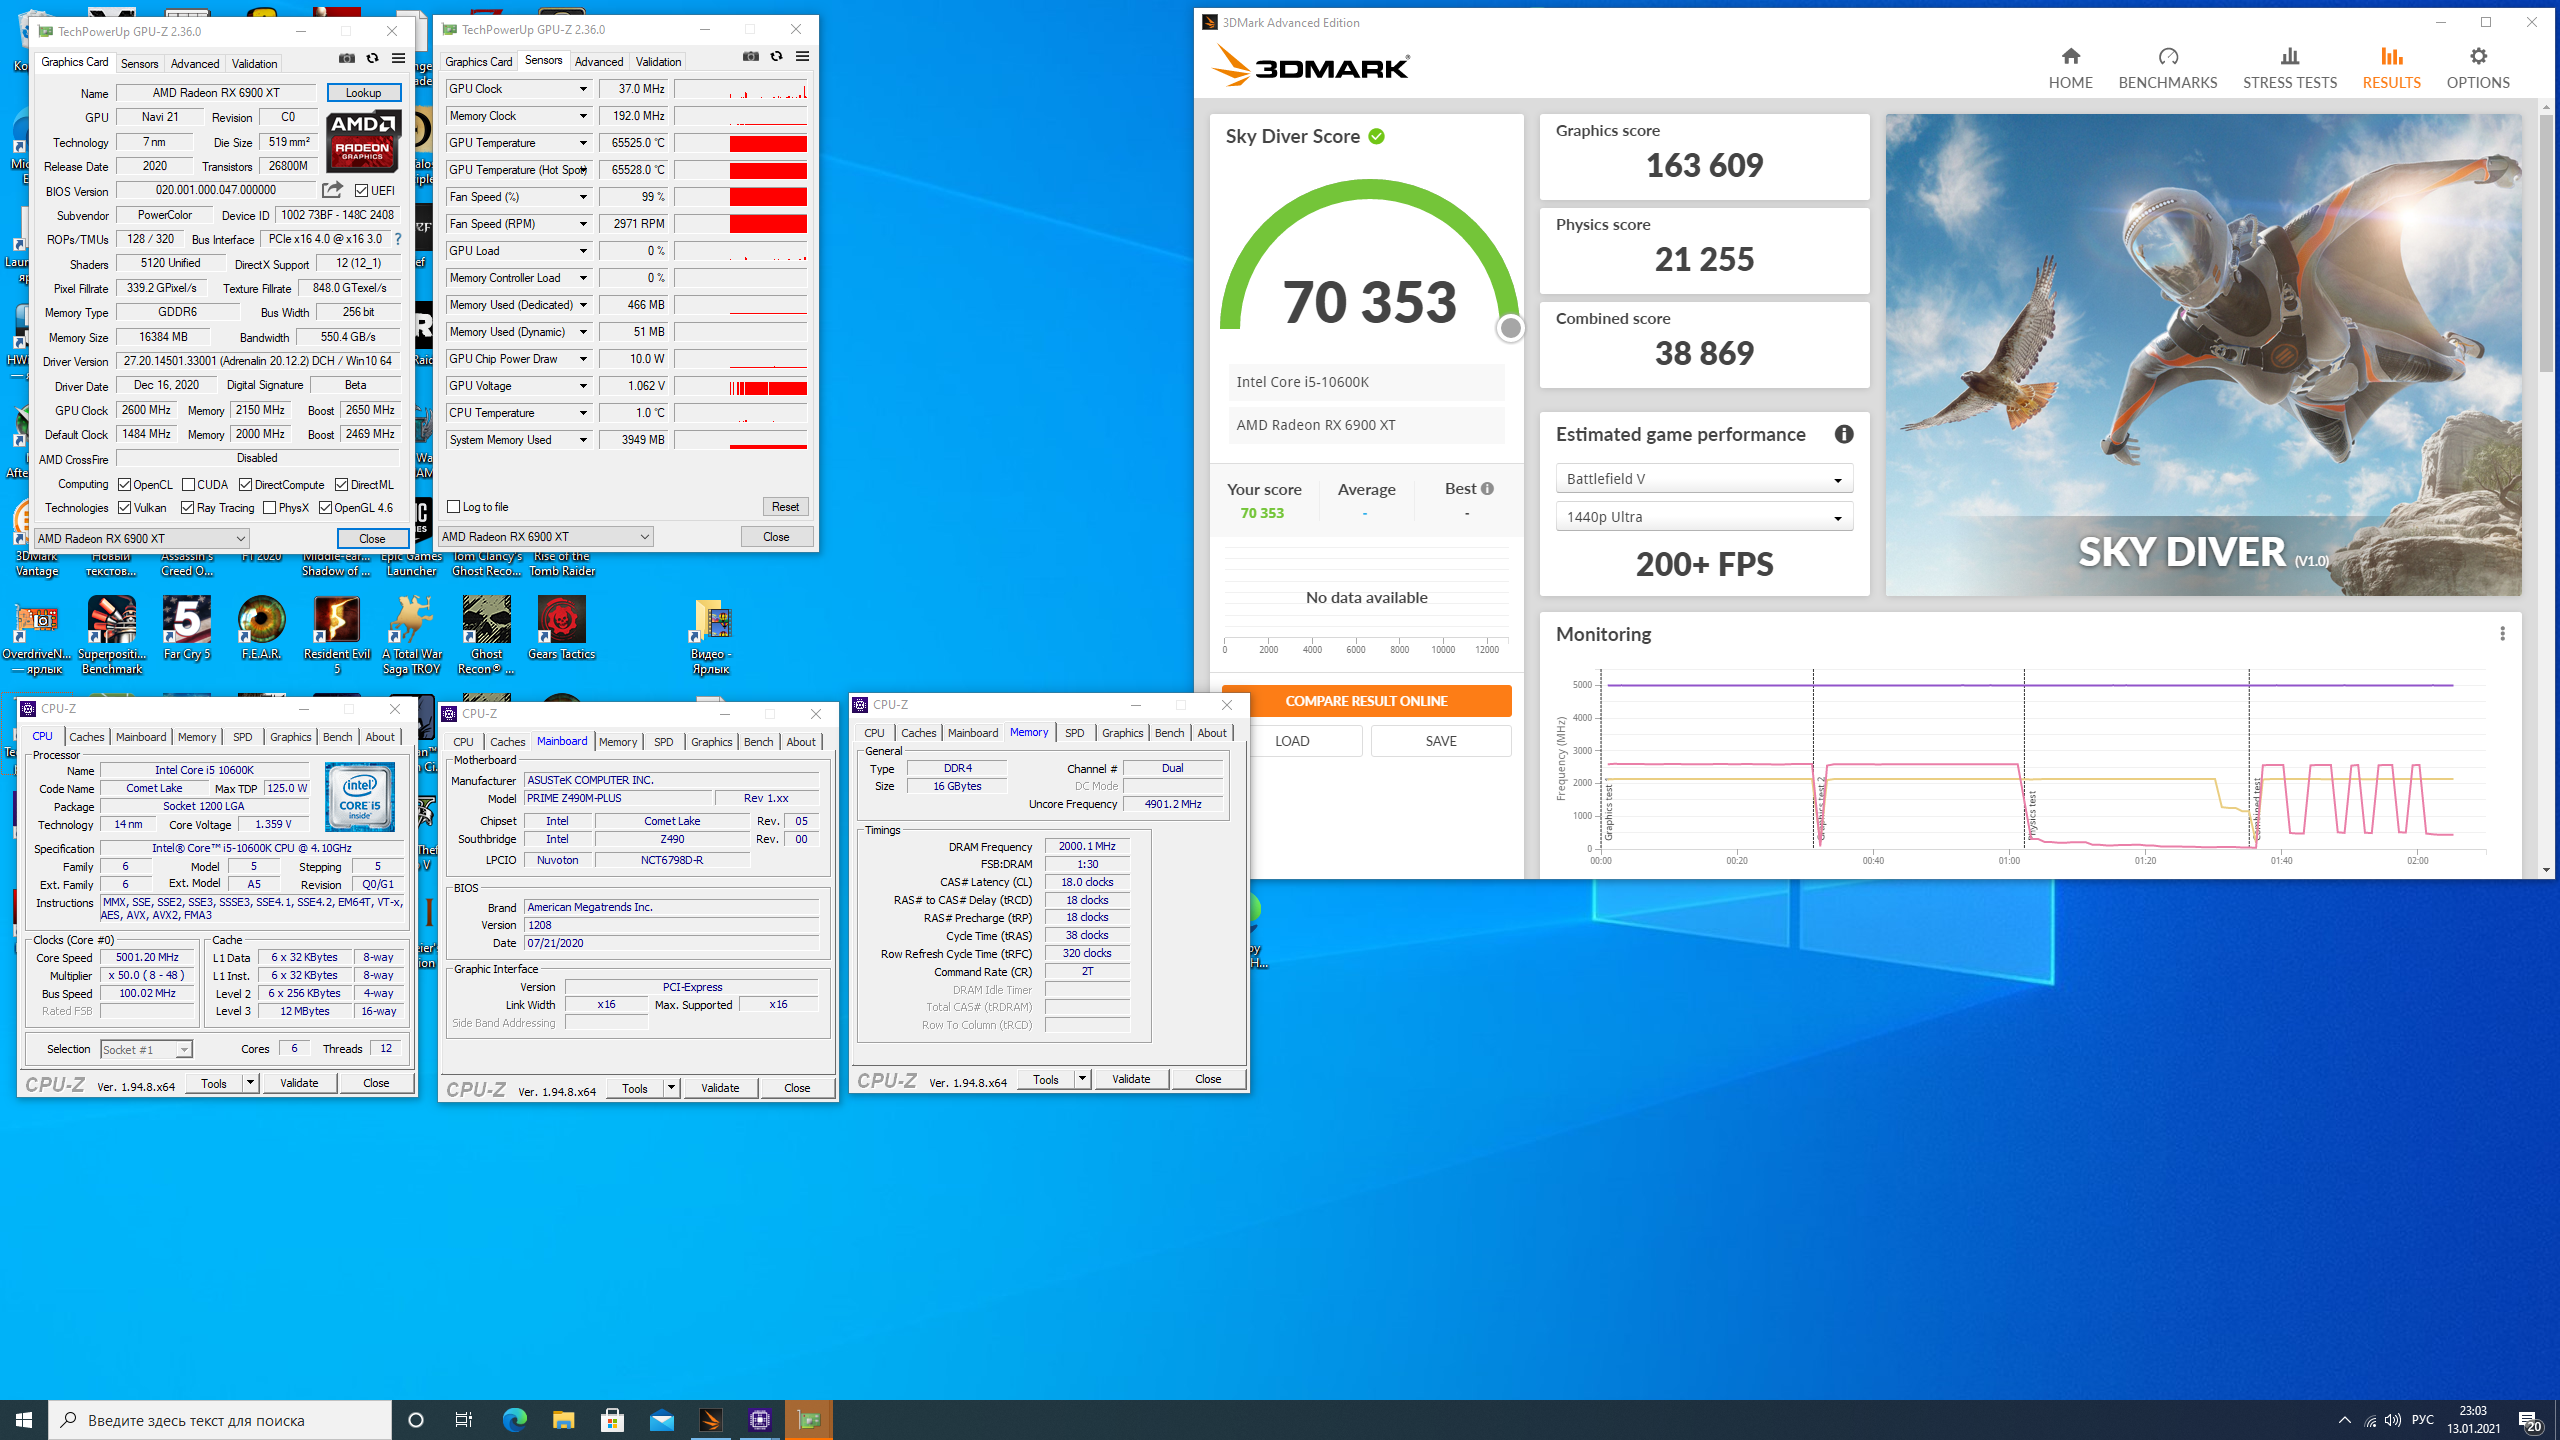Switch to Graphics tab in CPU-Z Memory window

click(x=1122, y=733)
